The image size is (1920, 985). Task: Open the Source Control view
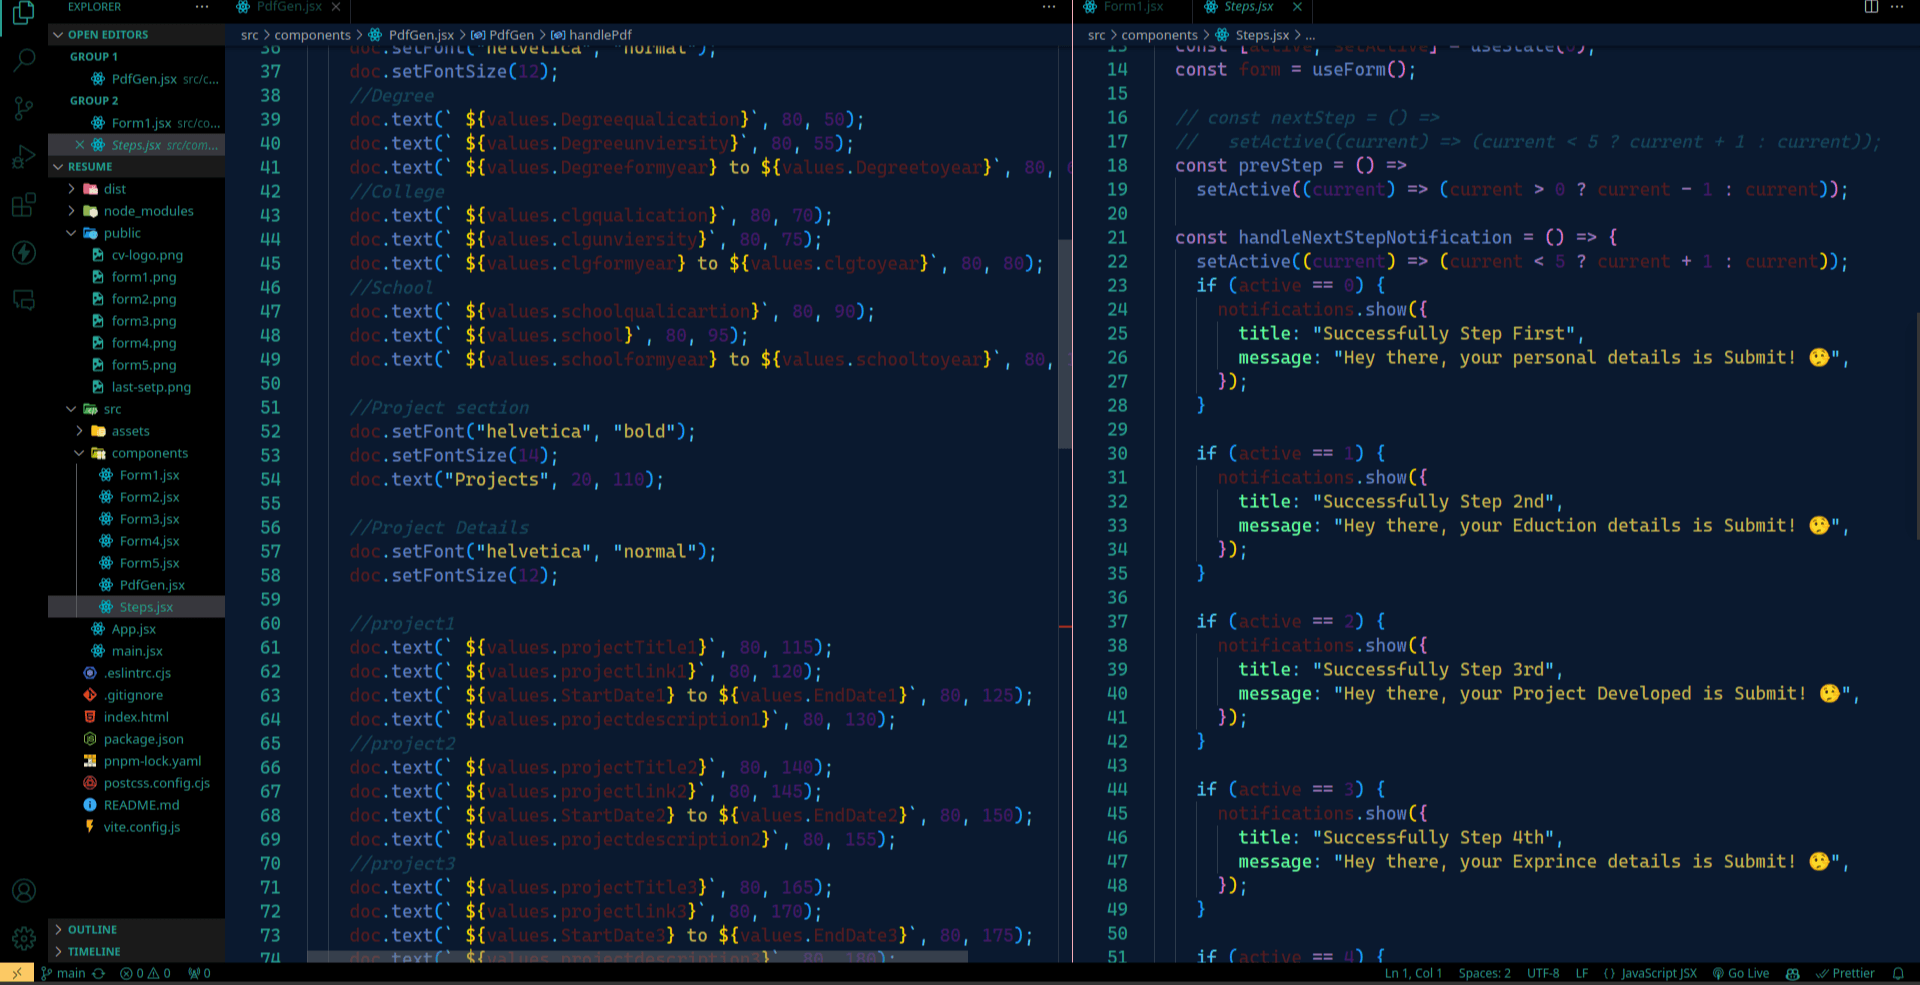pos(23,108)
